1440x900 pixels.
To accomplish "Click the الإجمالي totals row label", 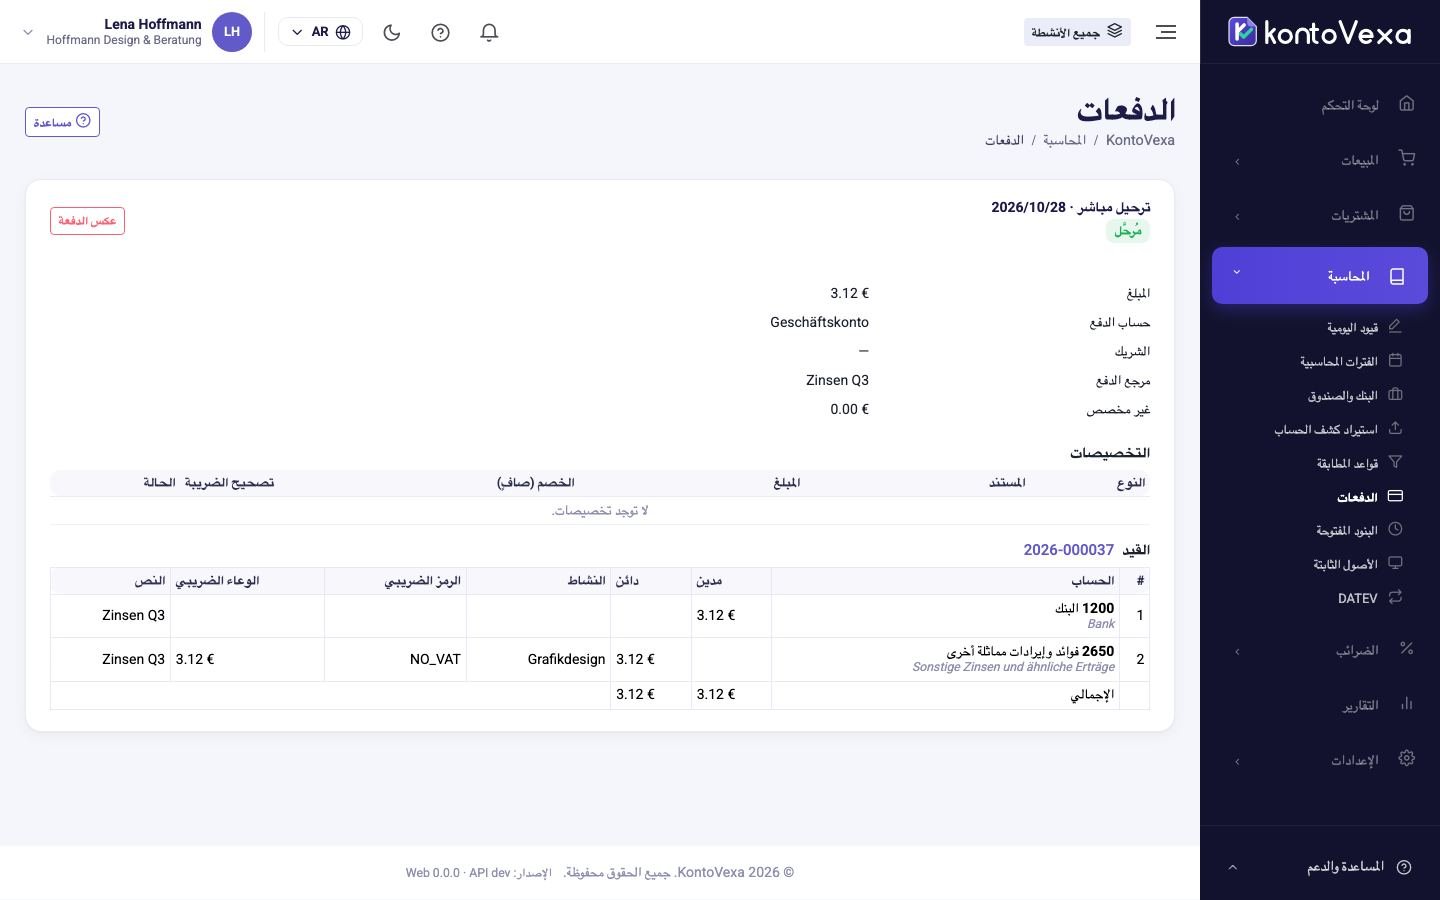I will coord(1092,695).
